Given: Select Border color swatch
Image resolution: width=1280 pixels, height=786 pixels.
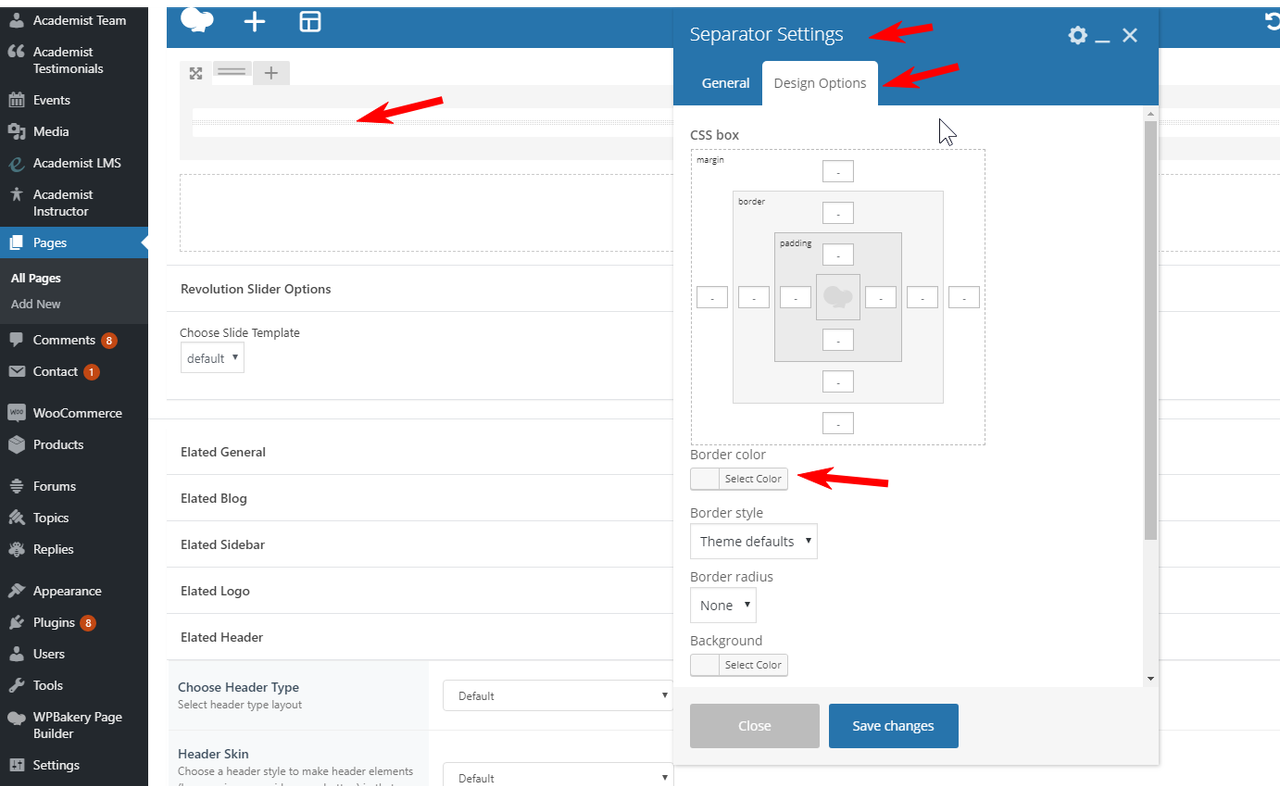Looking at the screenshot, I should coord(705,479).
